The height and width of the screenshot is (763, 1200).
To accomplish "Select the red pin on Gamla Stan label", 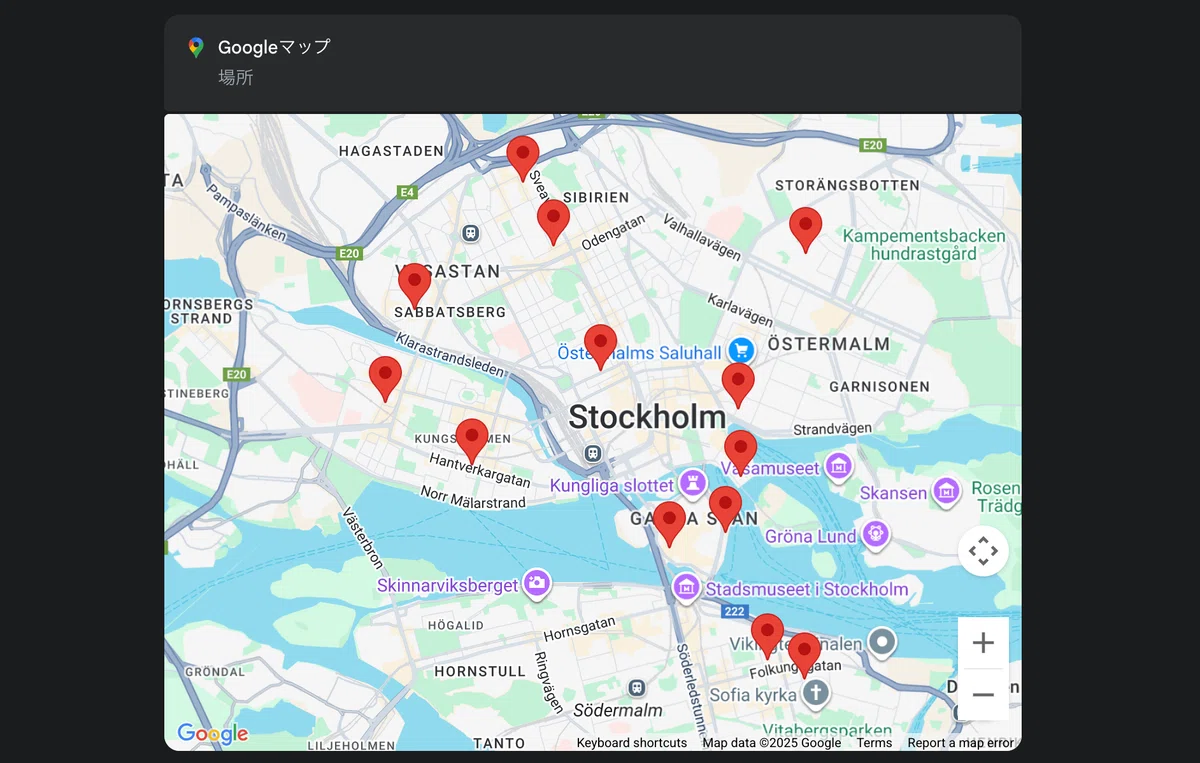I will (669, 525).
